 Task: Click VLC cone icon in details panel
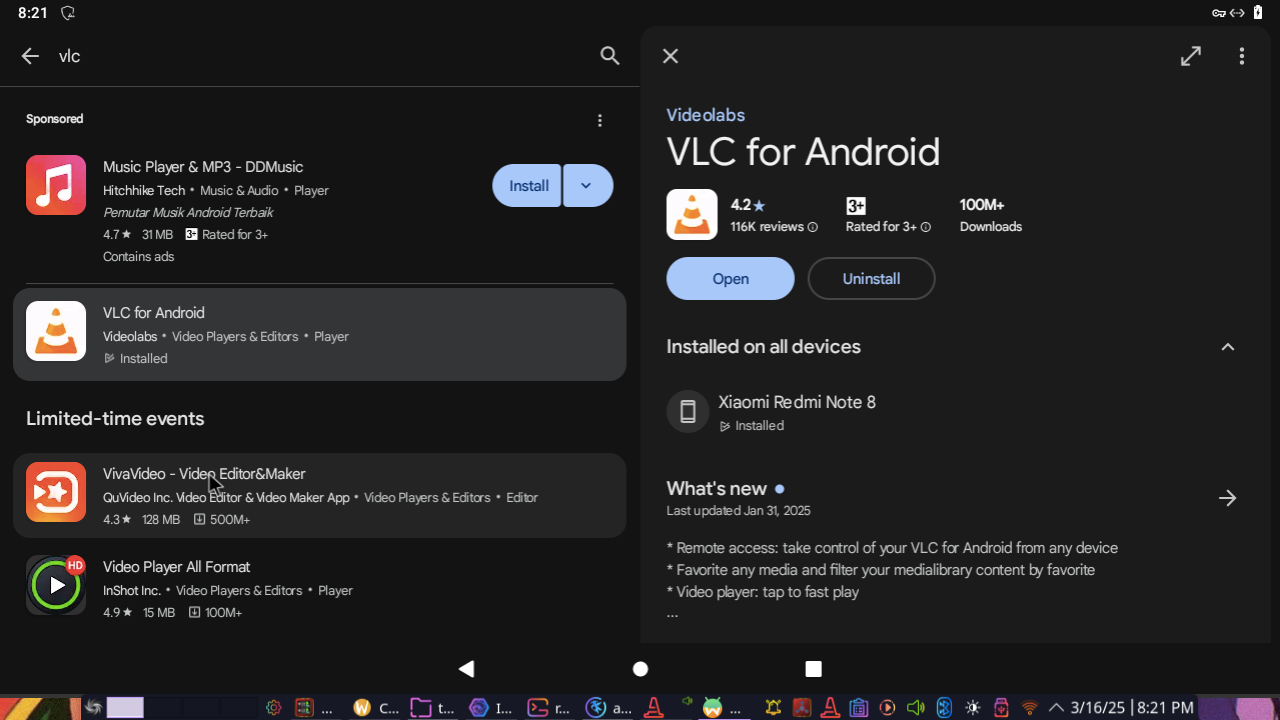click(x=692, y=214)
